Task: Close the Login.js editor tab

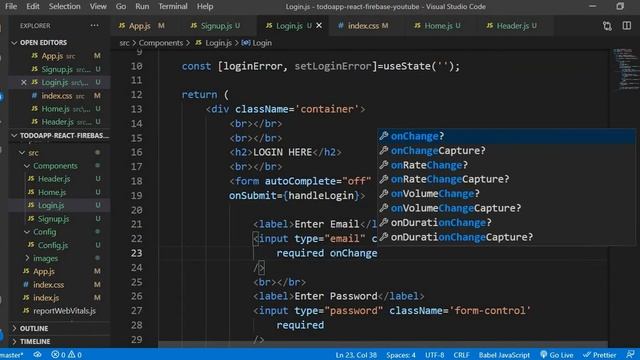Action: click(x=319, y=26)
